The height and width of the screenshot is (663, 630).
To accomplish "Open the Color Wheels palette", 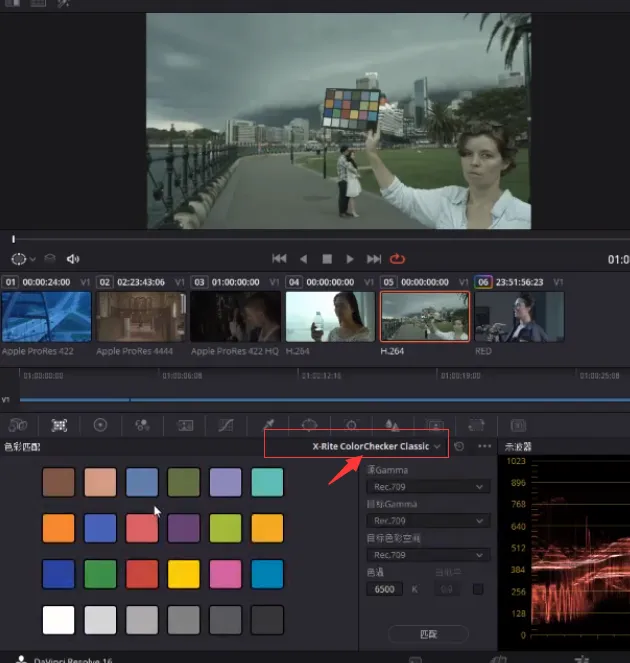I will (100, 425).
